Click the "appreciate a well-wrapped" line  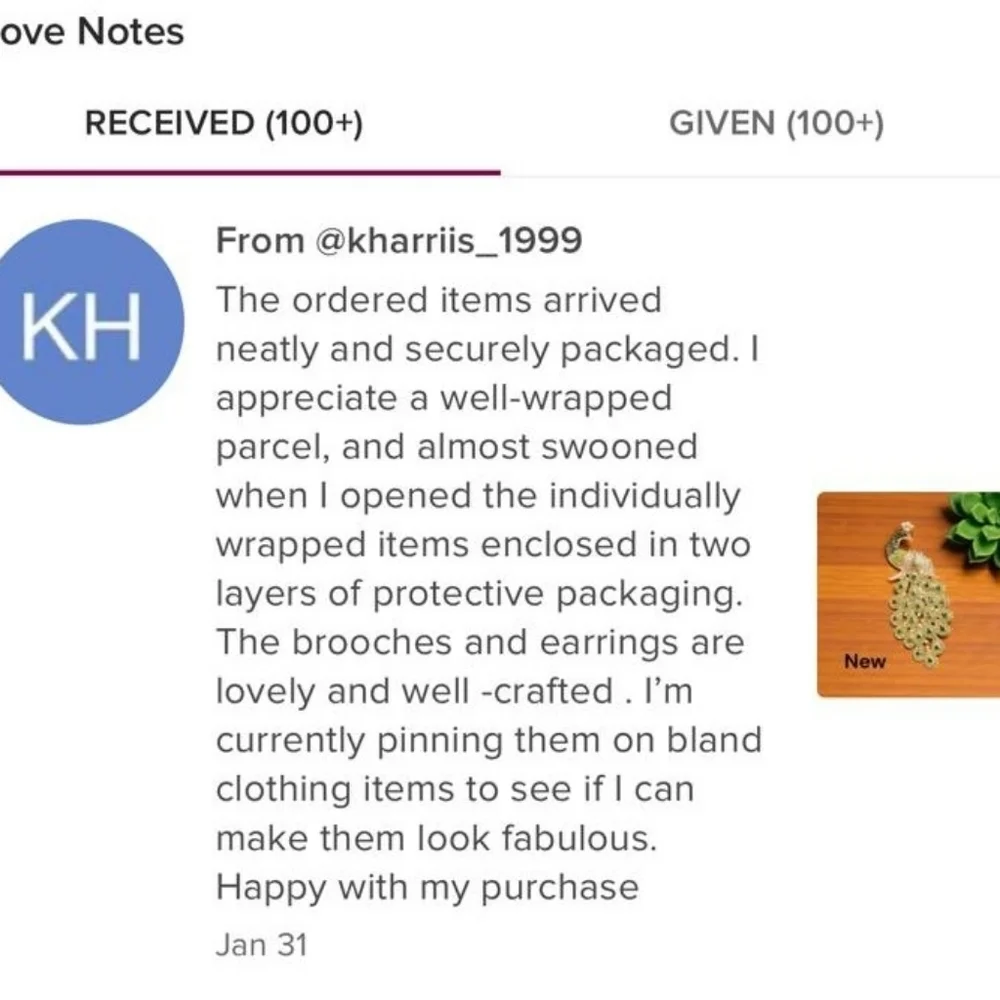[x=444, y=398]
